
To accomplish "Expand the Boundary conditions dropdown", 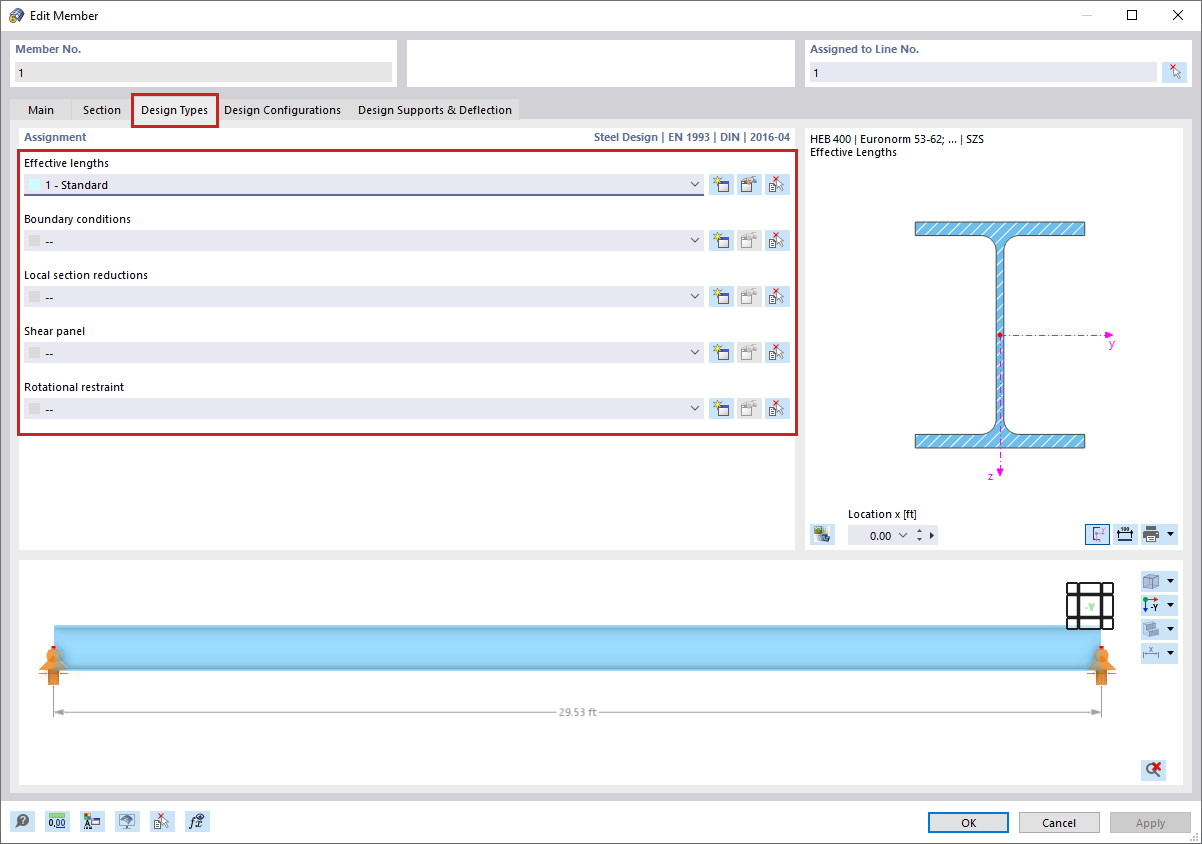I will [694, 240].
